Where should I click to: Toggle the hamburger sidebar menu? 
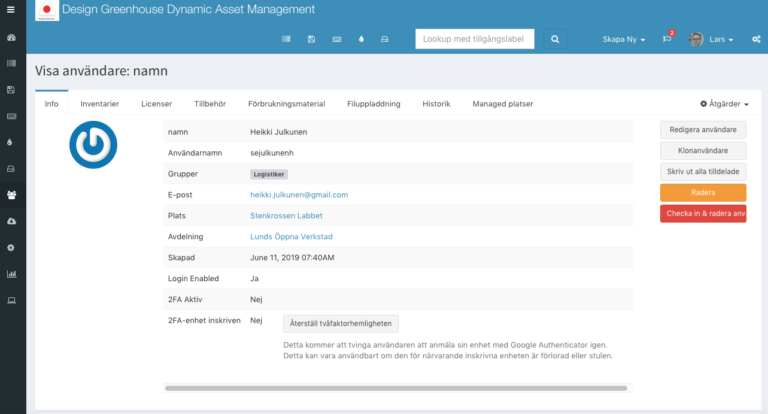pos(11,11)
